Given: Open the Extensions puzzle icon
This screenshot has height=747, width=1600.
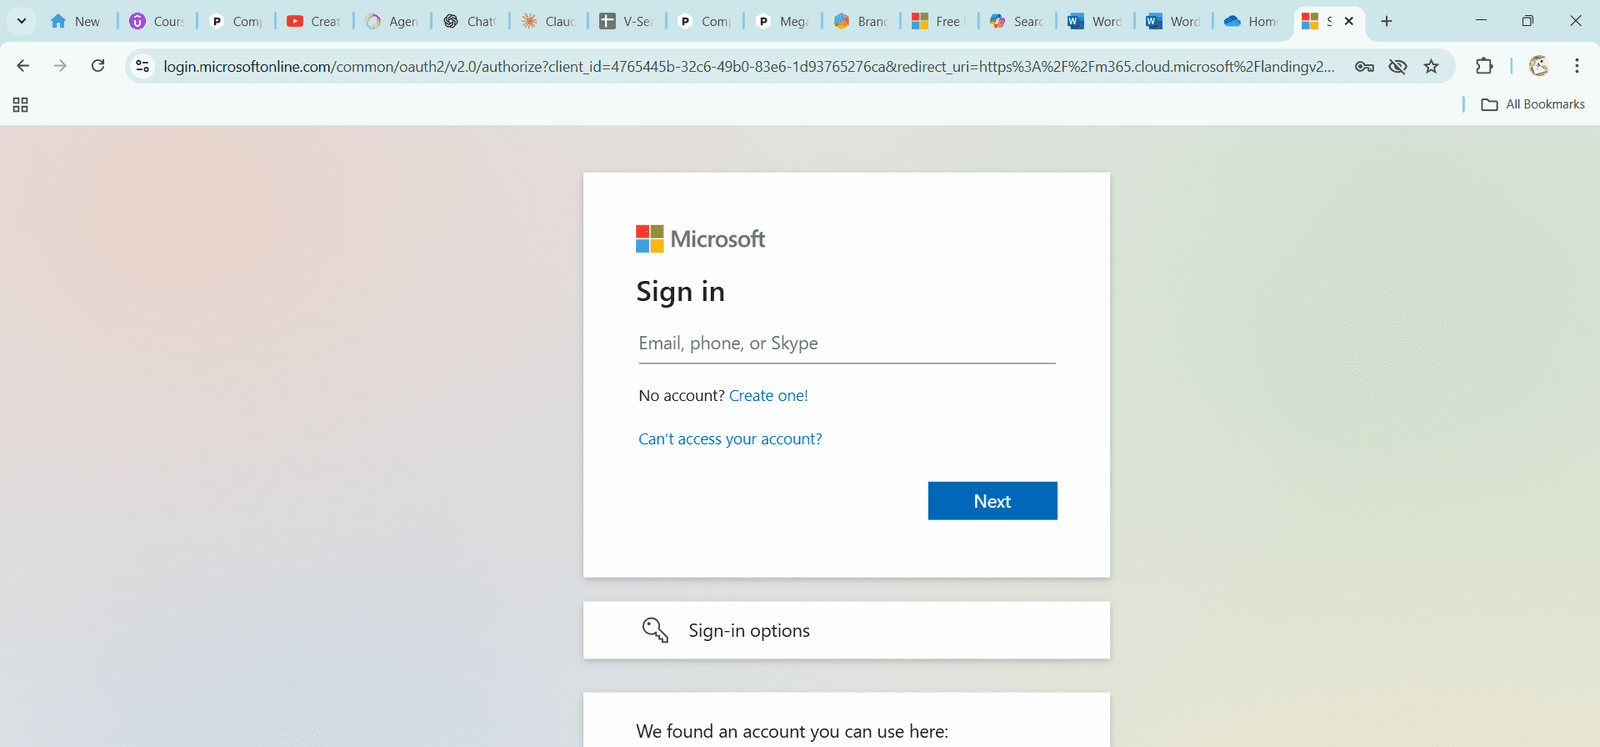Looking at the screenshot, I should click(1484, 66).
